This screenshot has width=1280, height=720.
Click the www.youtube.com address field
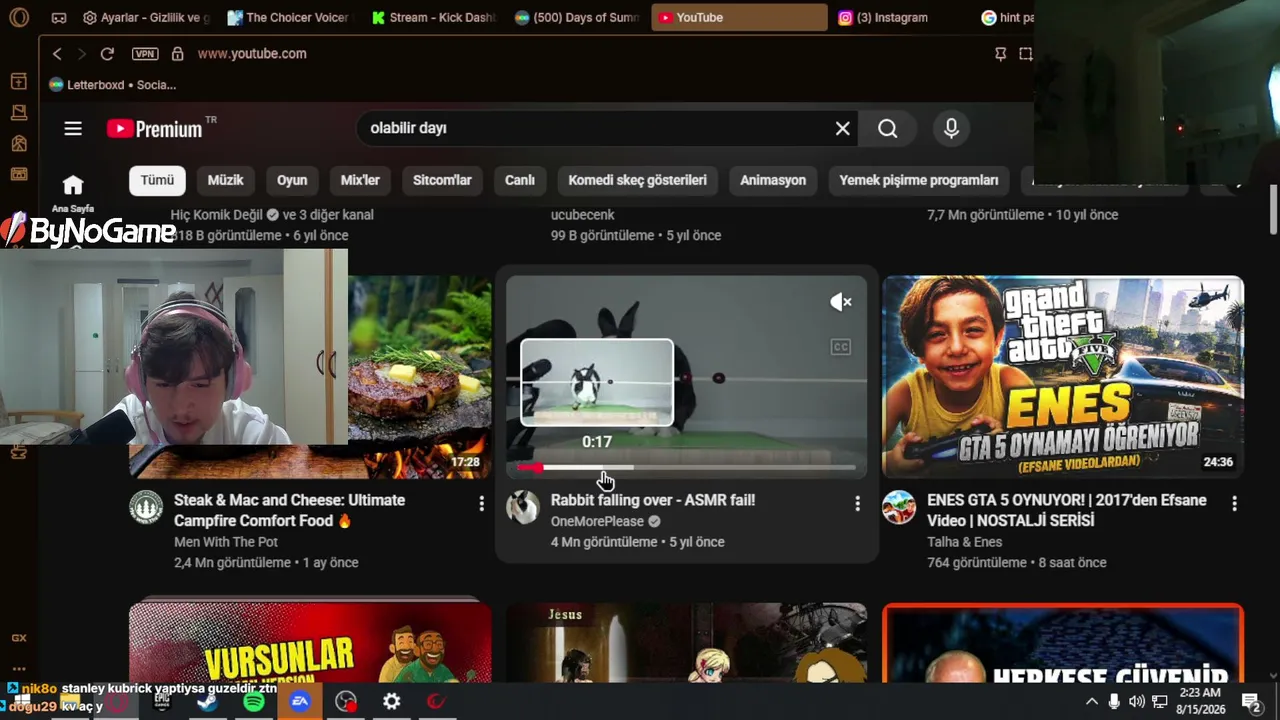click(x=252, y=54)
